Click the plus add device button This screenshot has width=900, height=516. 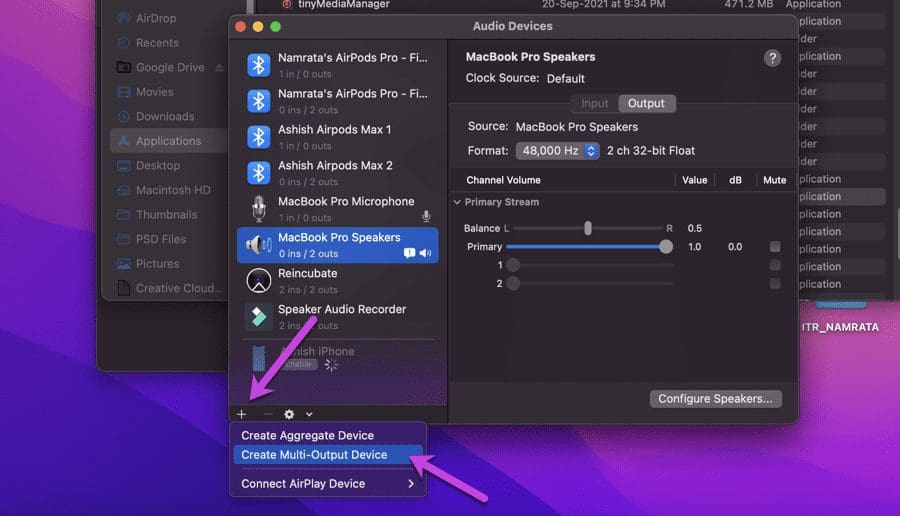click(242, 414)
